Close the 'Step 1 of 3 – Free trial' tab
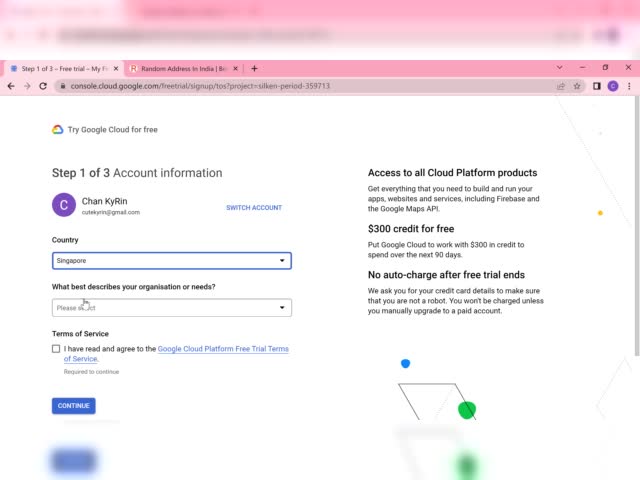The height and width of the screenshot is (480, 640). 116,69
